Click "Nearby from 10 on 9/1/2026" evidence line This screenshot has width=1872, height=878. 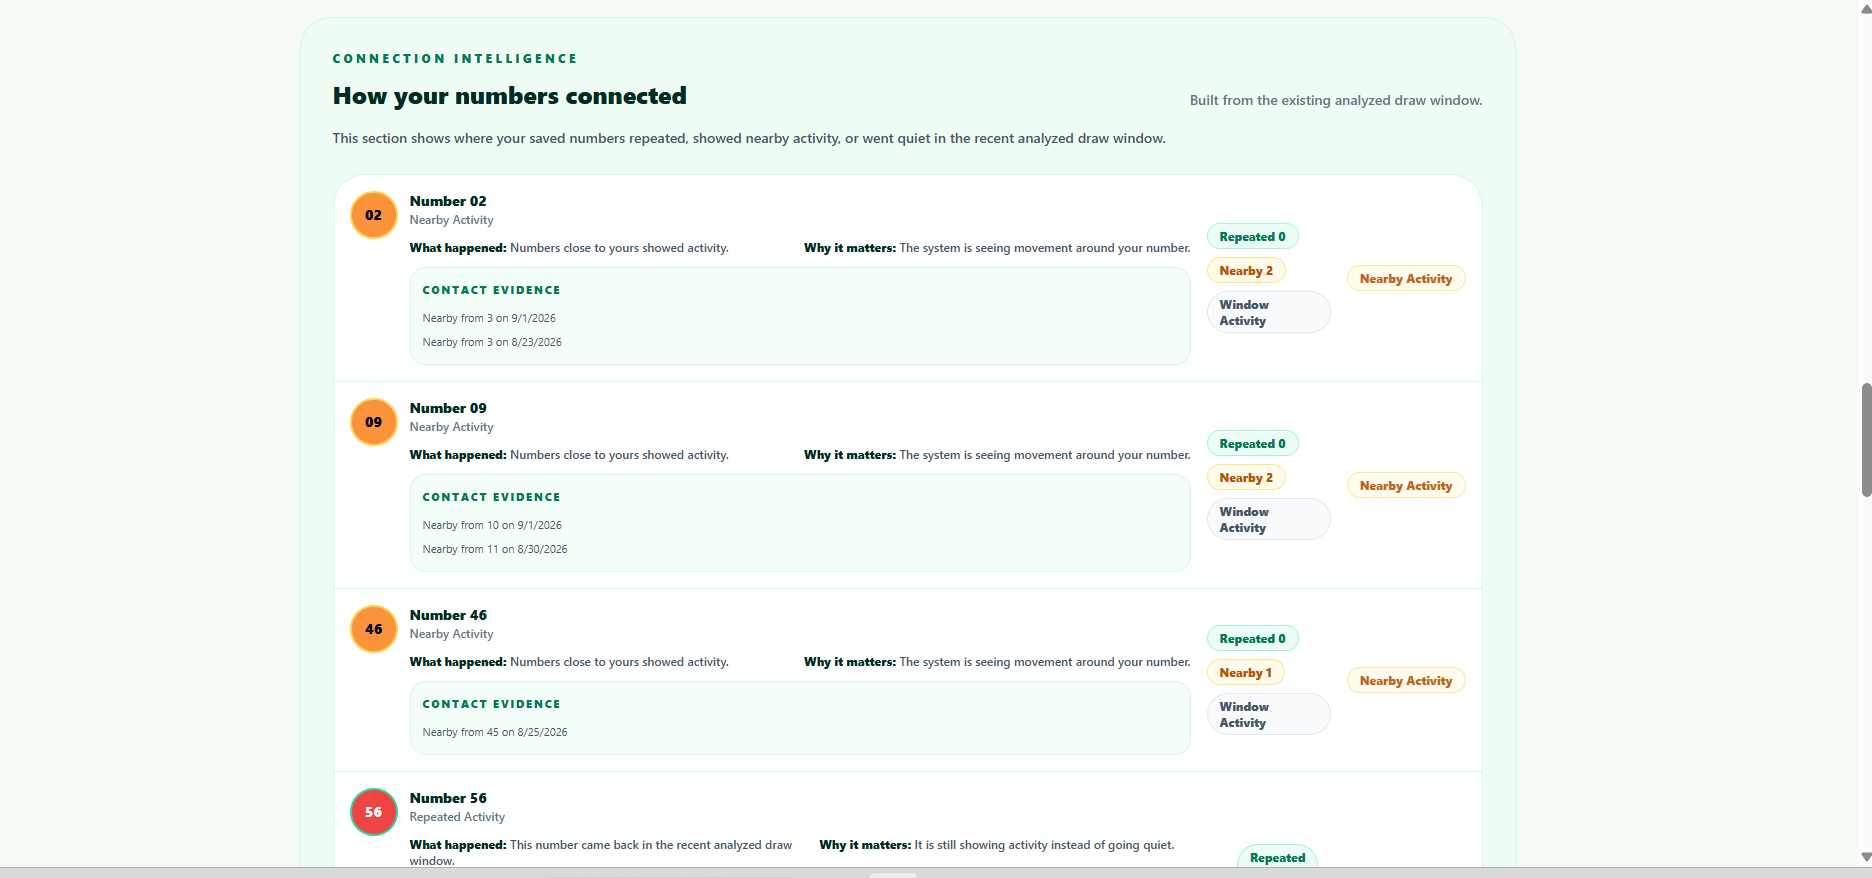[492, 525]
